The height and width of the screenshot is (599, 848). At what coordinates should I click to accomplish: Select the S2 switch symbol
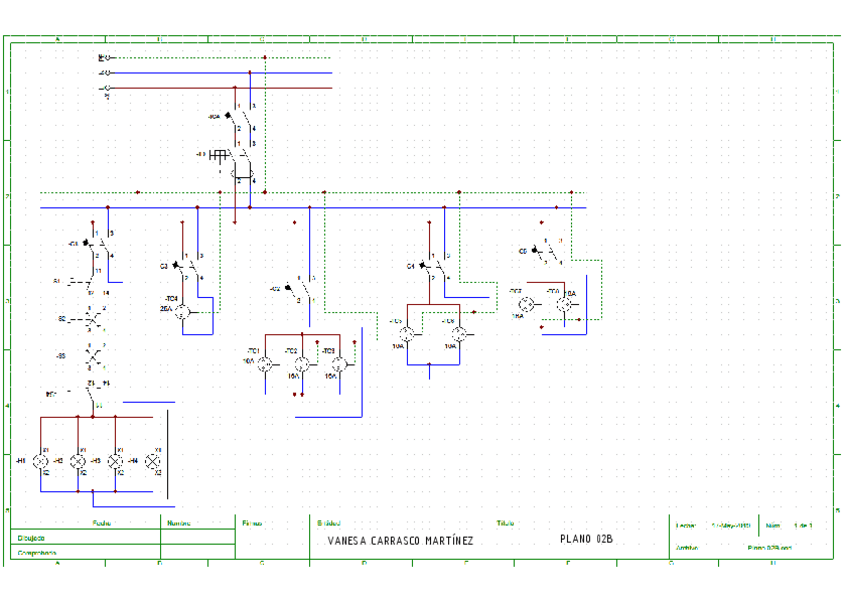point(92,319)
